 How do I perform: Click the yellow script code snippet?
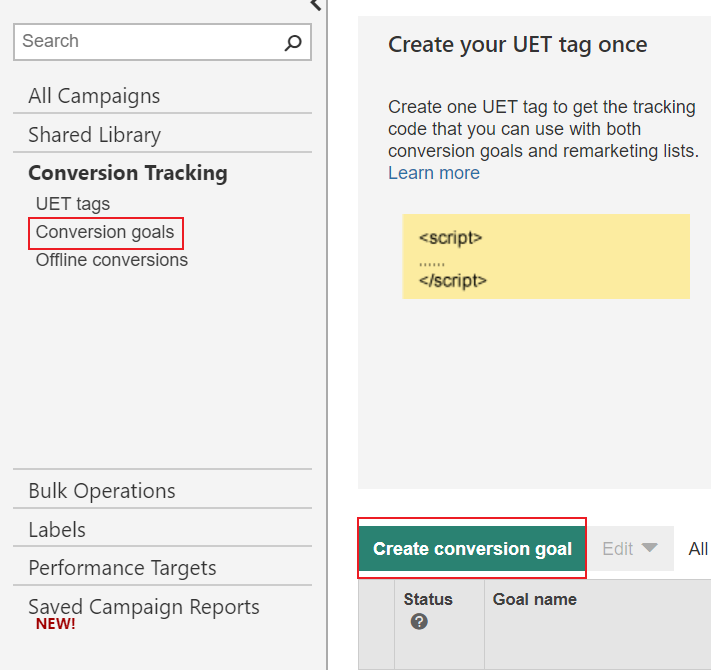[x=545, y=256]
